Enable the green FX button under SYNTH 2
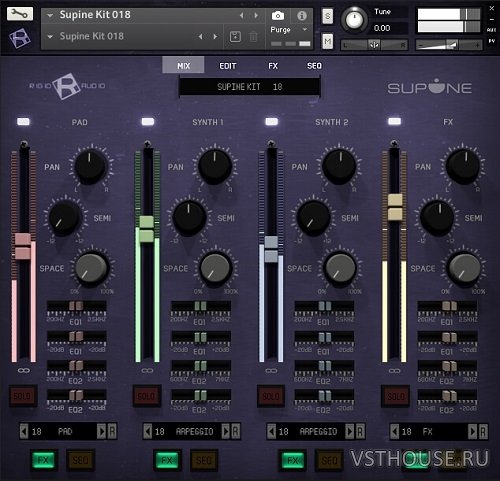The height and width of the screenshot is (481, 500). pyautogui.click(x=293, y=460)
